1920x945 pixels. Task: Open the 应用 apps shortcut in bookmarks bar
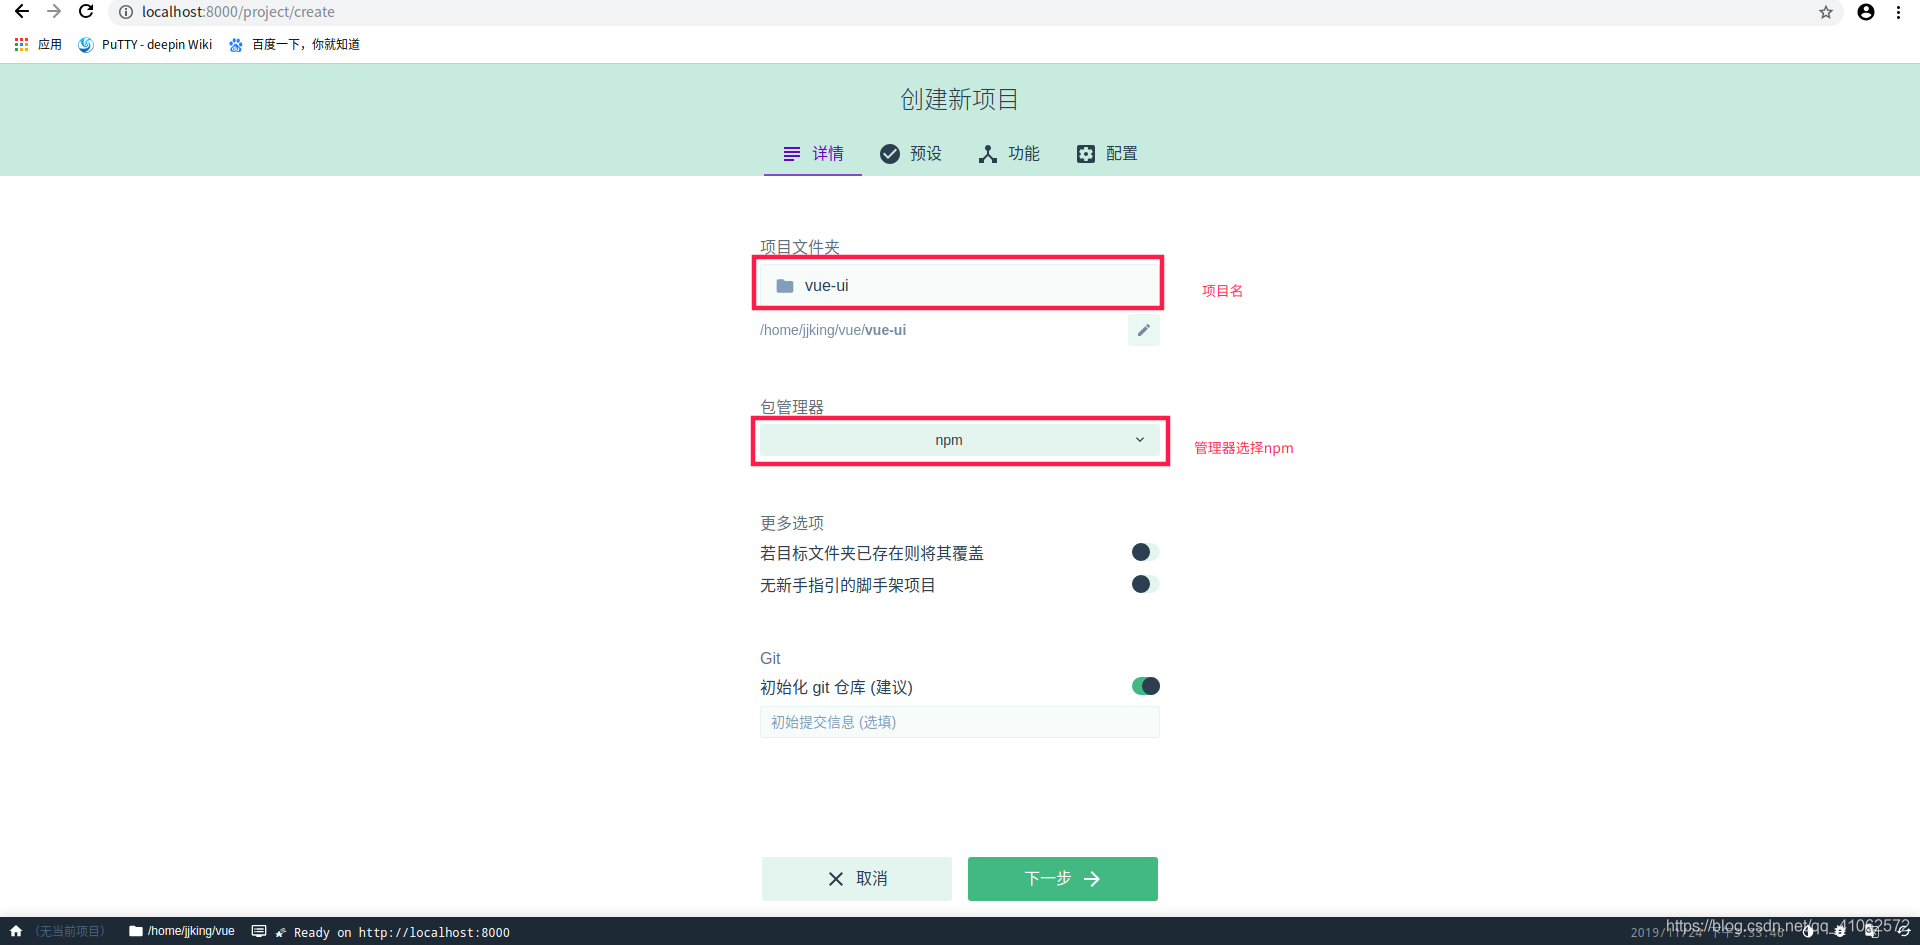38,44
